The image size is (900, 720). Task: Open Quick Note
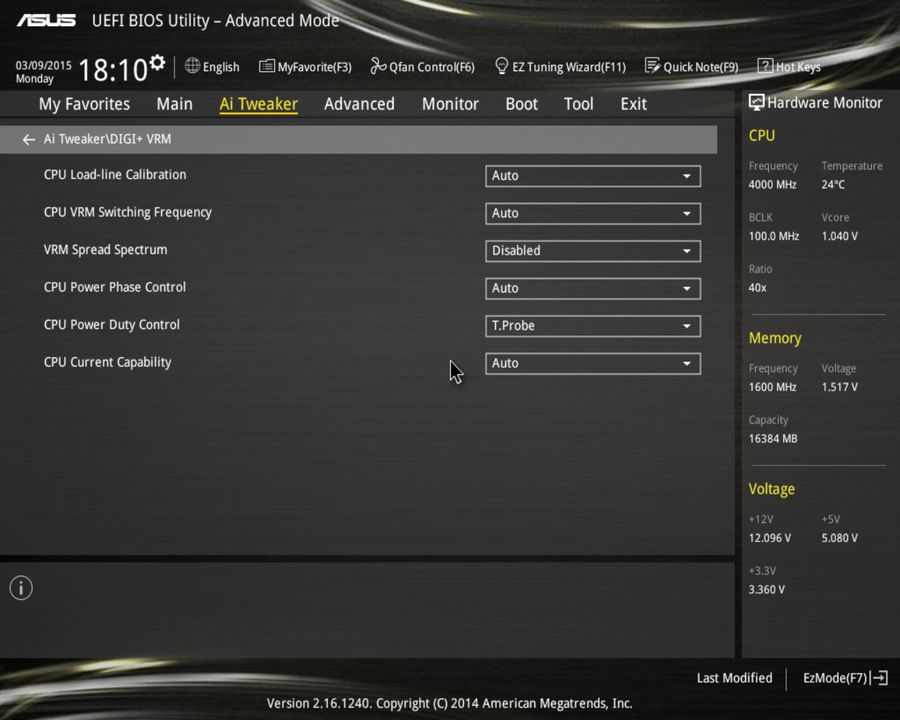[692, 67]
